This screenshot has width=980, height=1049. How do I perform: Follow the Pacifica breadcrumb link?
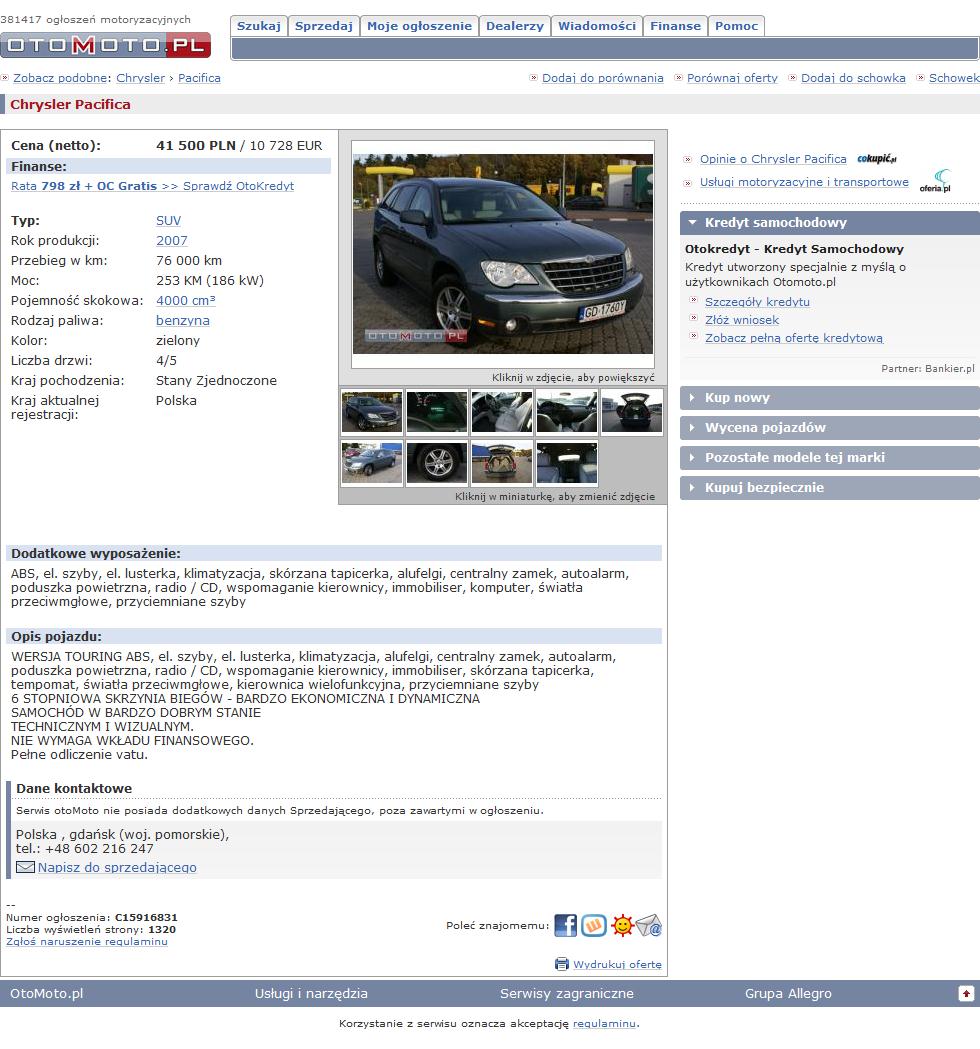point(199,78)
